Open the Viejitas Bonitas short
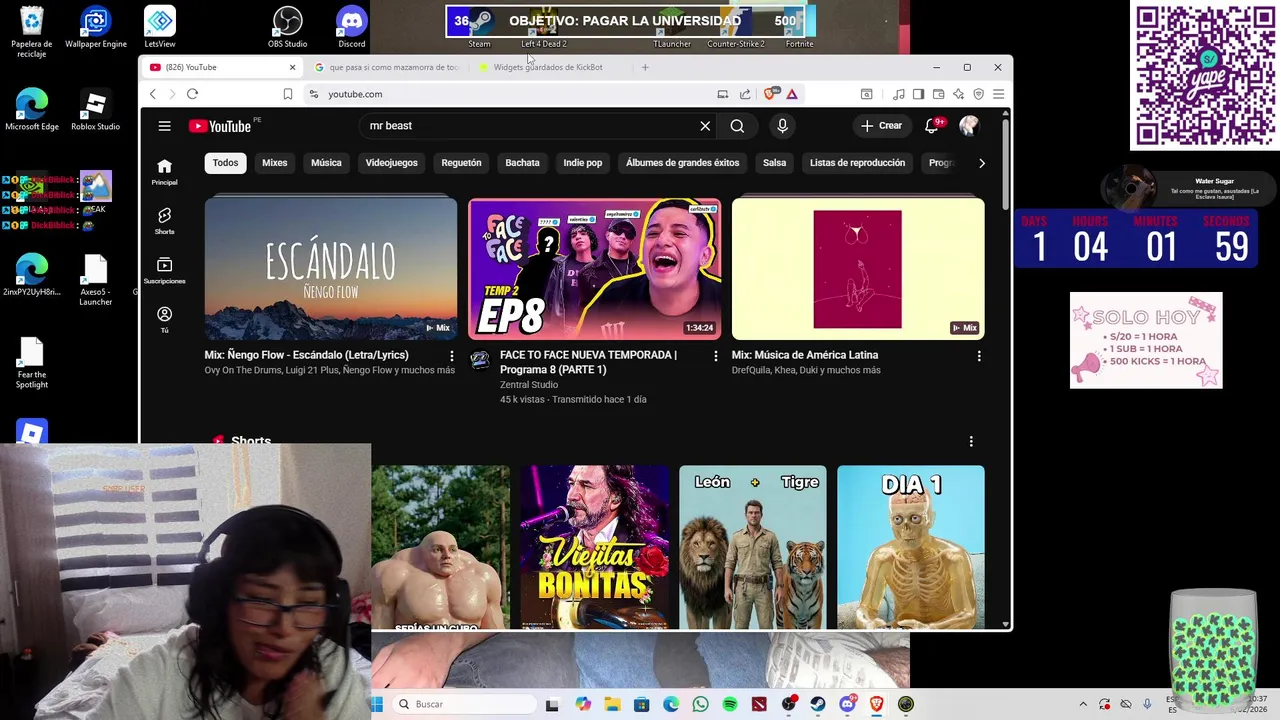The image size is (1280, 720). coord(595,547)
